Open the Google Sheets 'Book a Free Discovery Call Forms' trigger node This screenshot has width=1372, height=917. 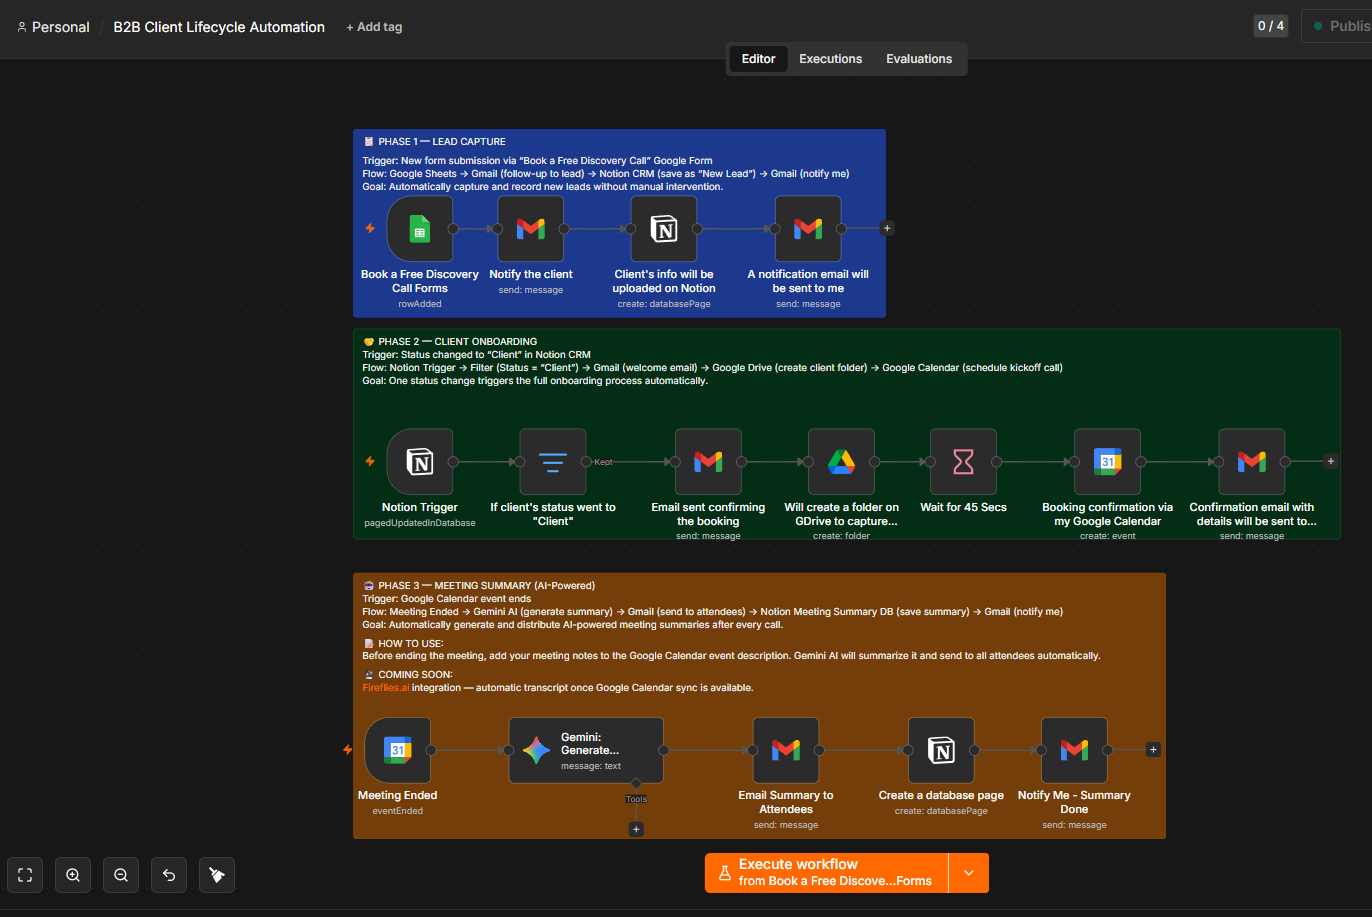point(420,229)
